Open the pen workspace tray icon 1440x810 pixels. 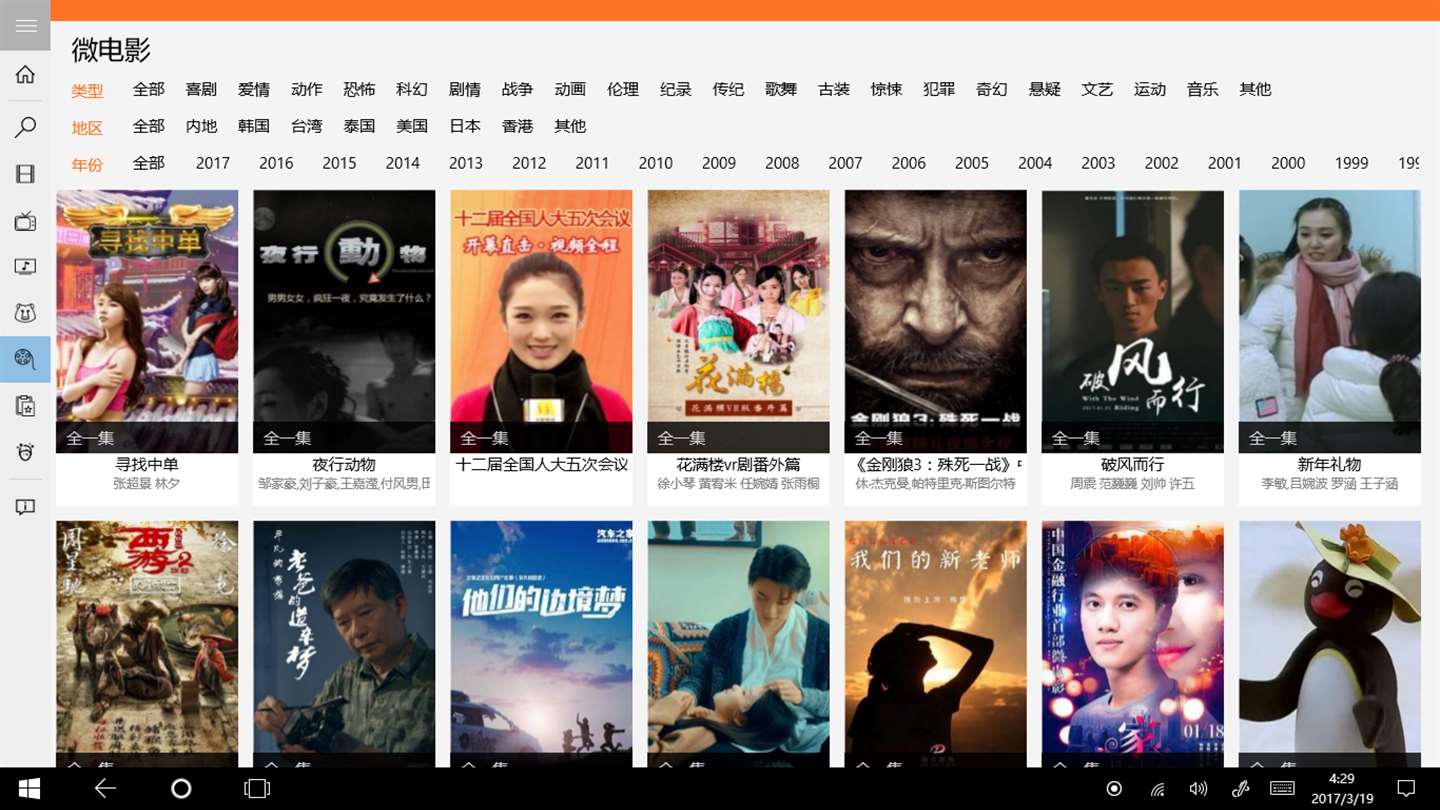point(1240,789)
